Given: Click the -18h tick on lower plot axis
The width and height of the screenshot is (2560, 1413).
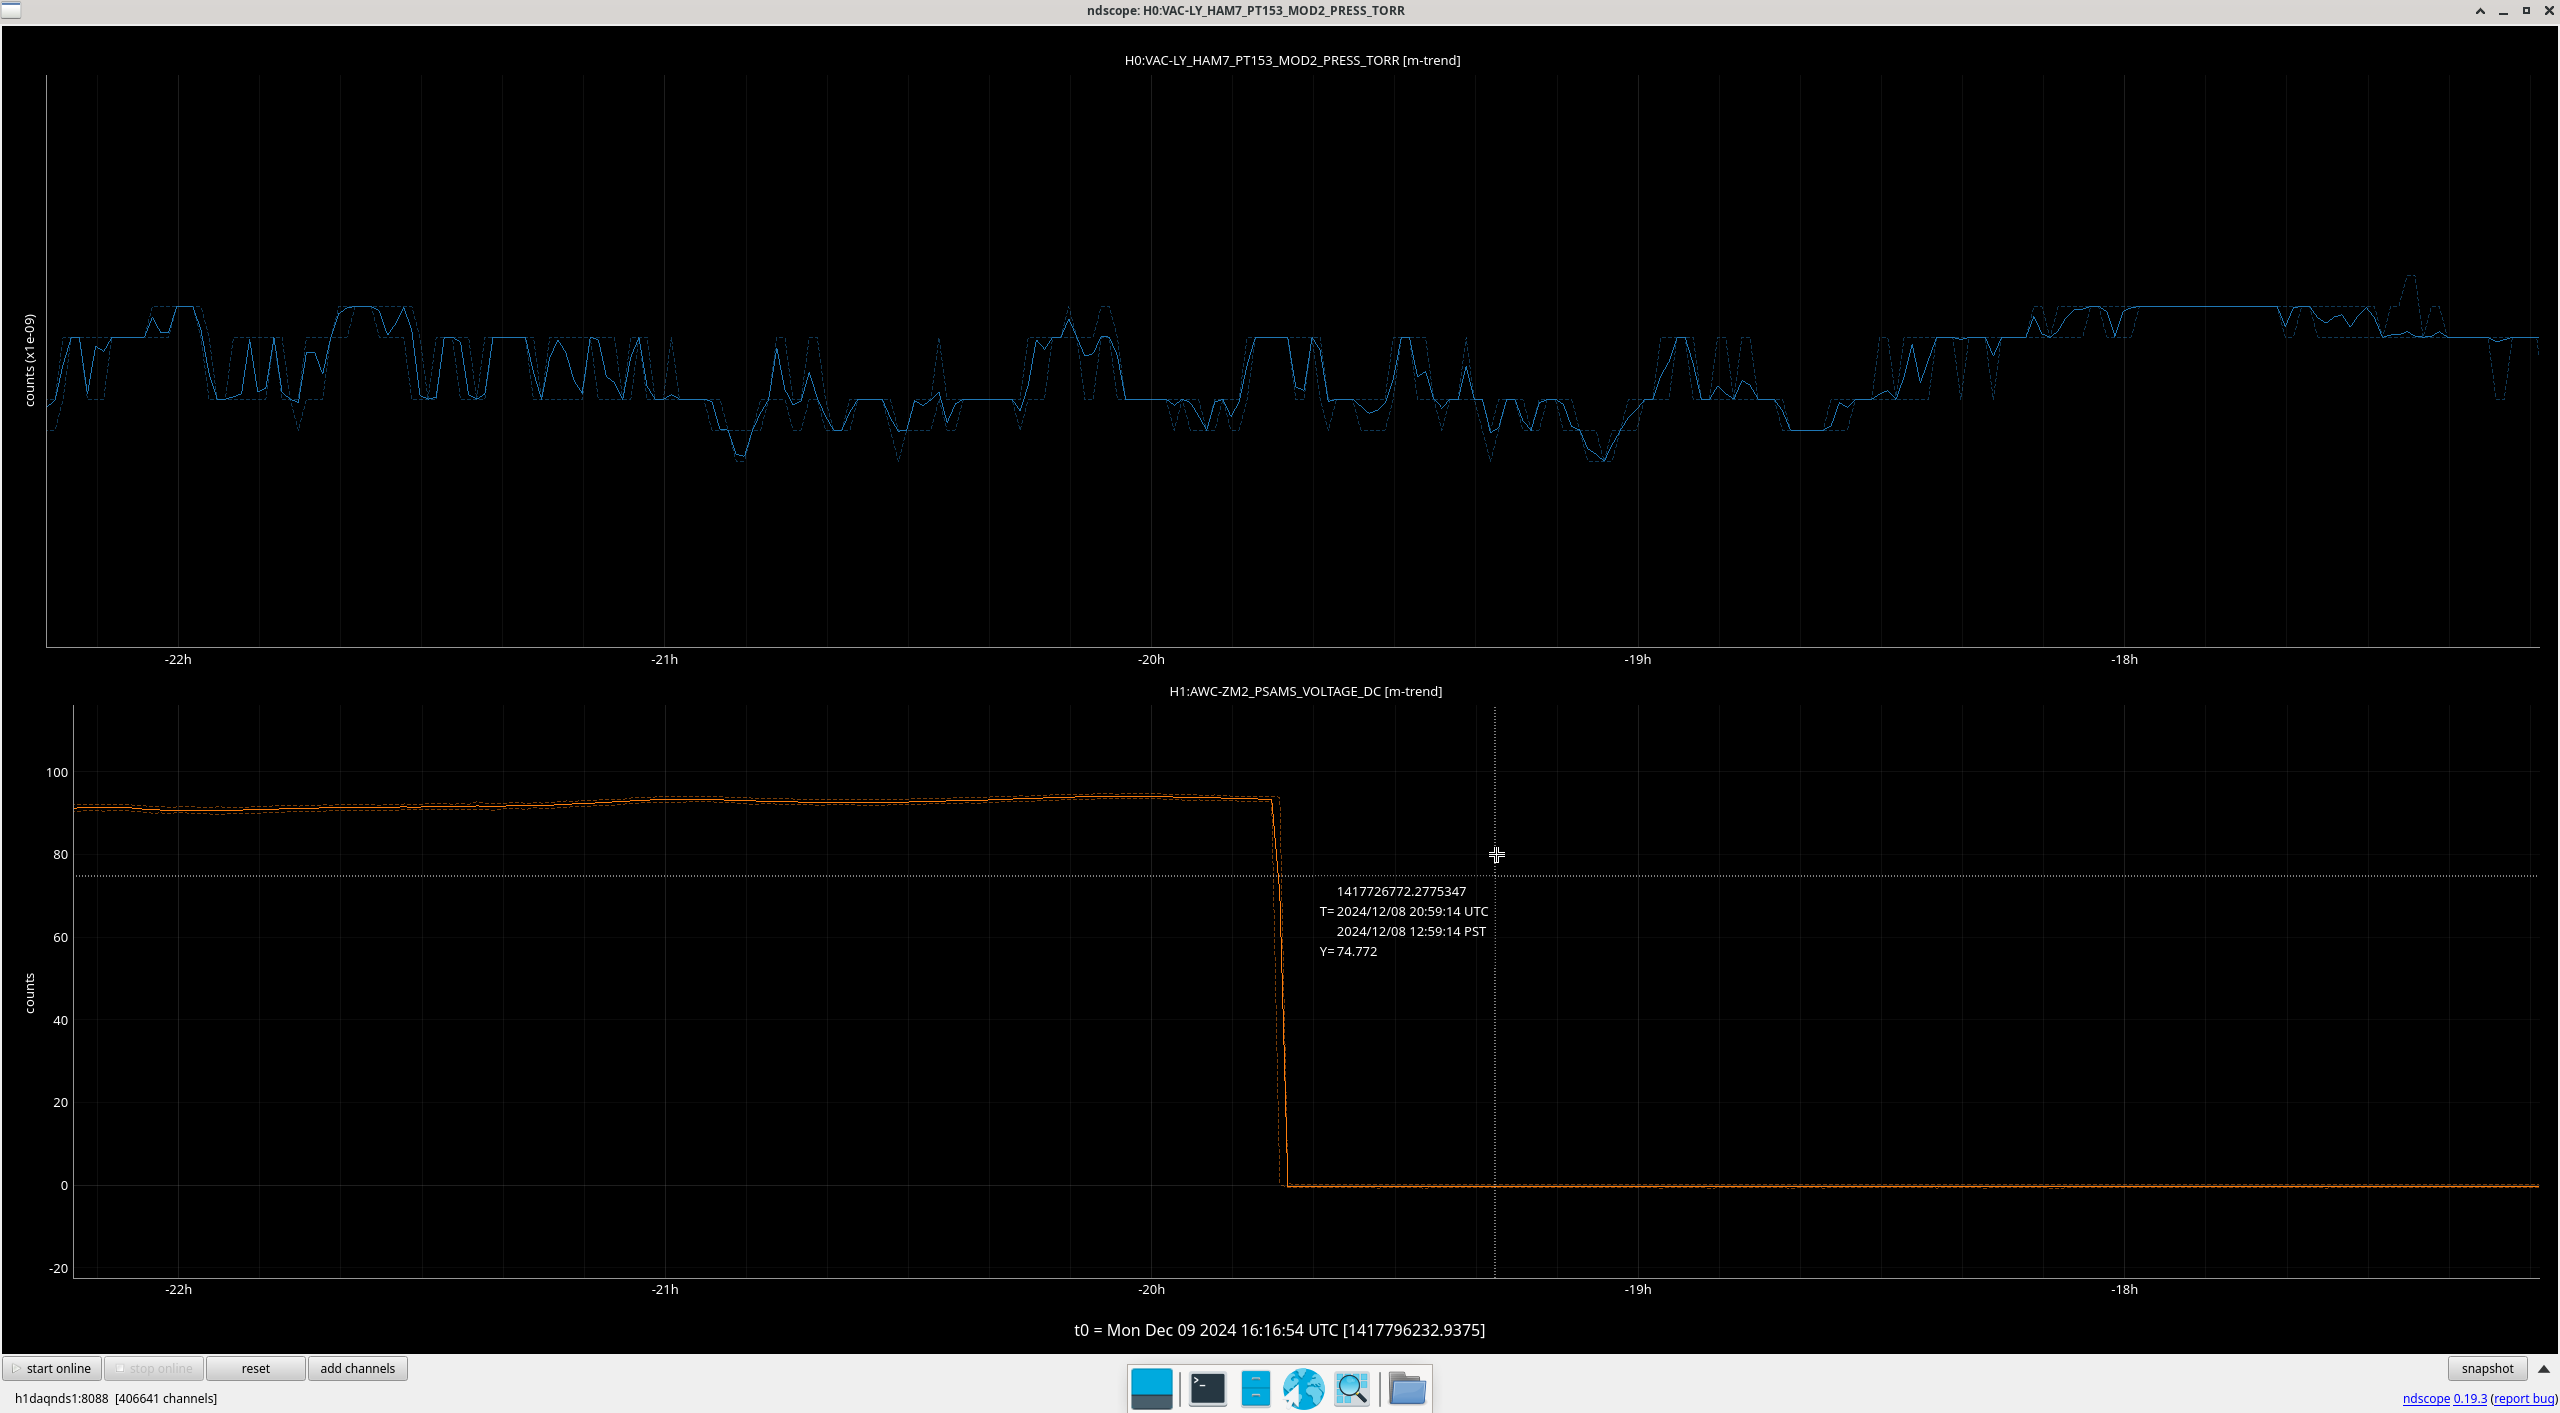Looking at the screenshot, I should click(x=2124, y=1289).
